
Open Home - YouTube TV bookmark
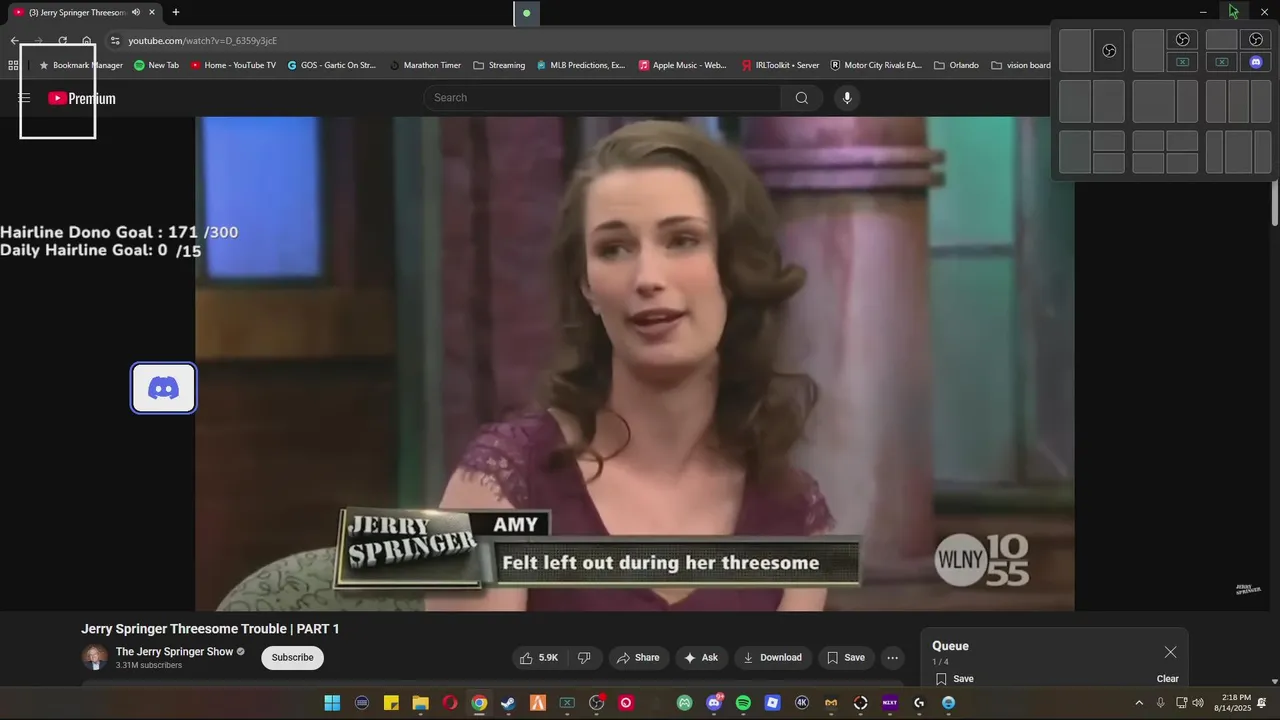233,65
